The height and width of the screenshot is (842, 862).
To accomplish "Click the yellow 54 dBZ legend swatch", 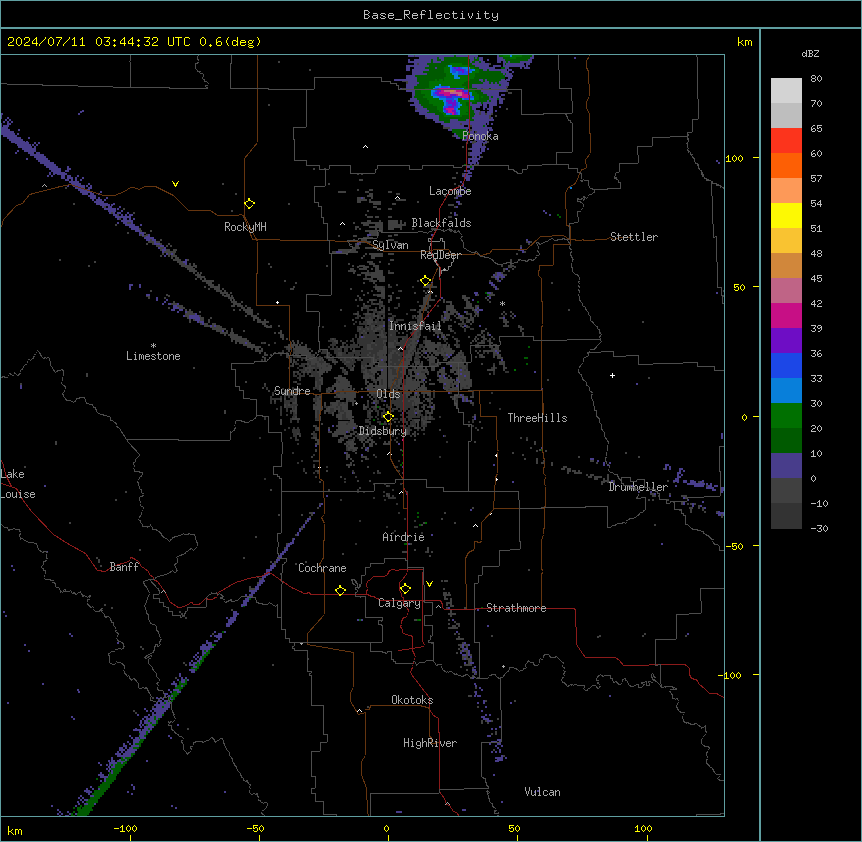I will [x=786, y=215].
